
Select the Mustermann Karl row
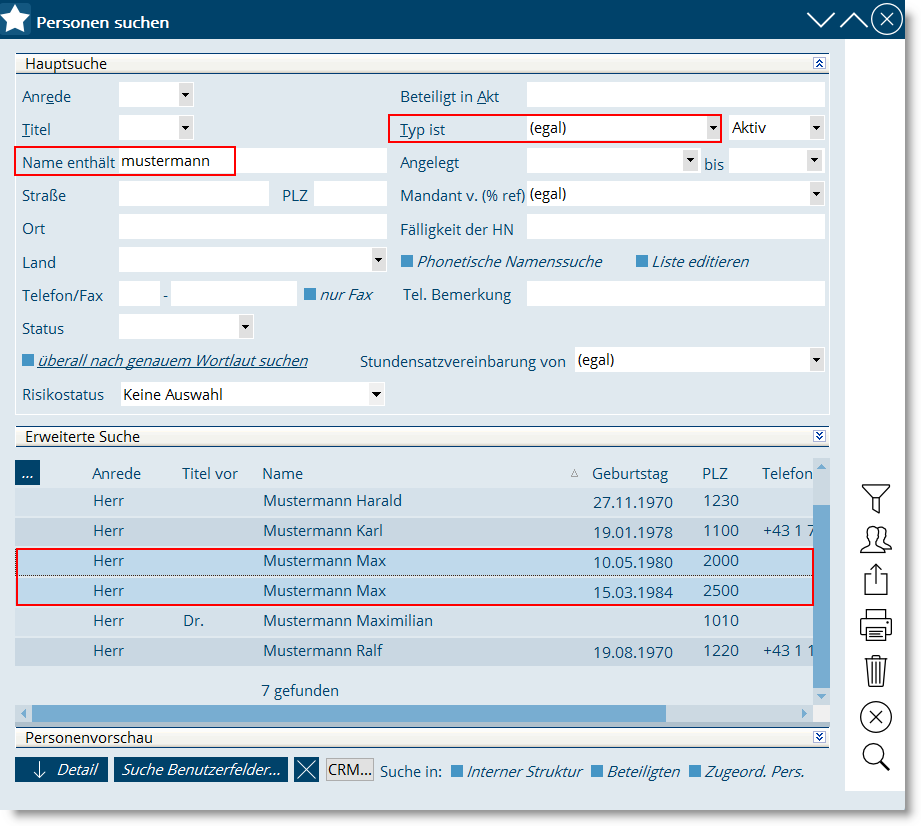pyautogui.click(x=414, y=532)
